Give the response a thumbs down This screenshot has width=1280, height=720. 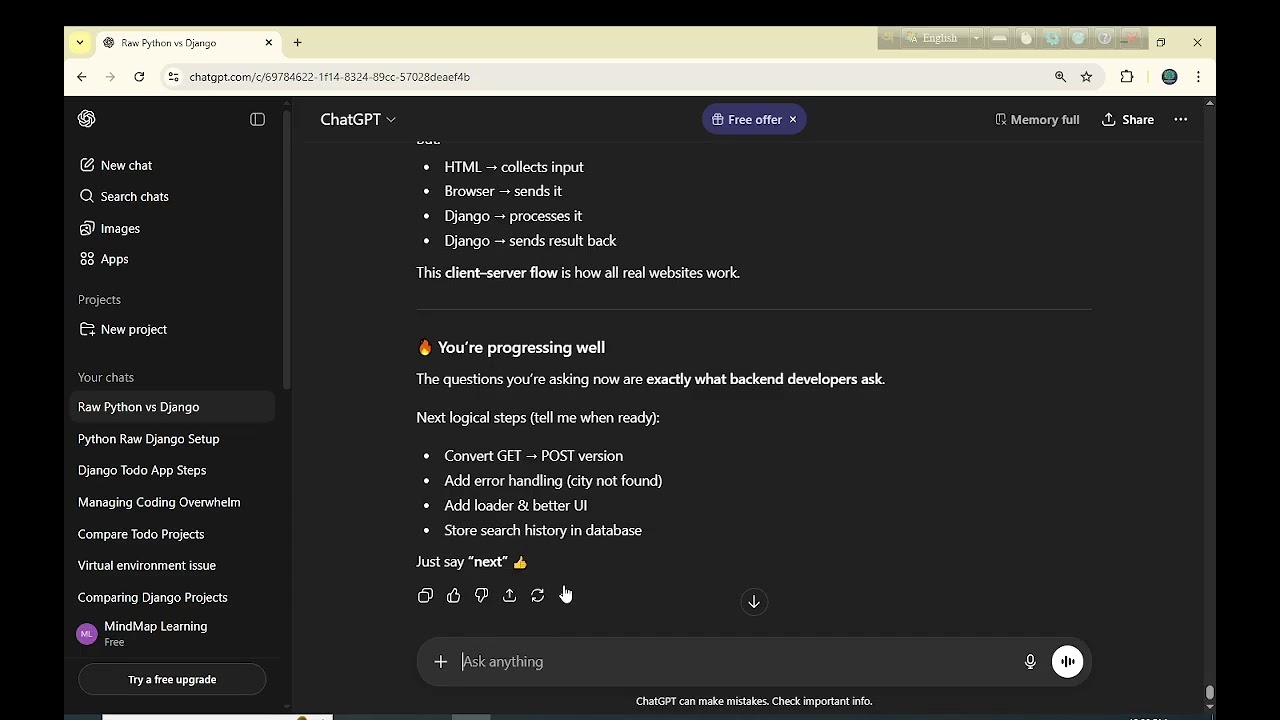481,595
